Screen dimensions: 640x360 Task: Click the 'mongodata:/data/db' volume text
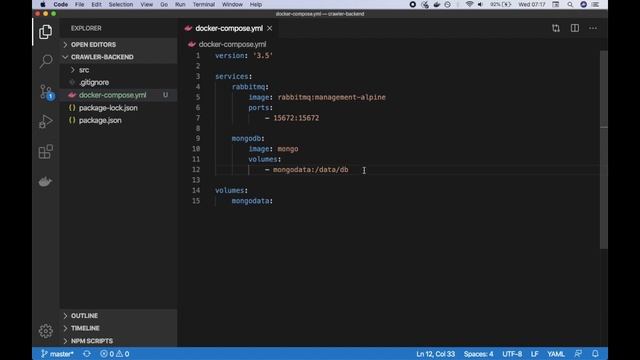tap(311, 169)
